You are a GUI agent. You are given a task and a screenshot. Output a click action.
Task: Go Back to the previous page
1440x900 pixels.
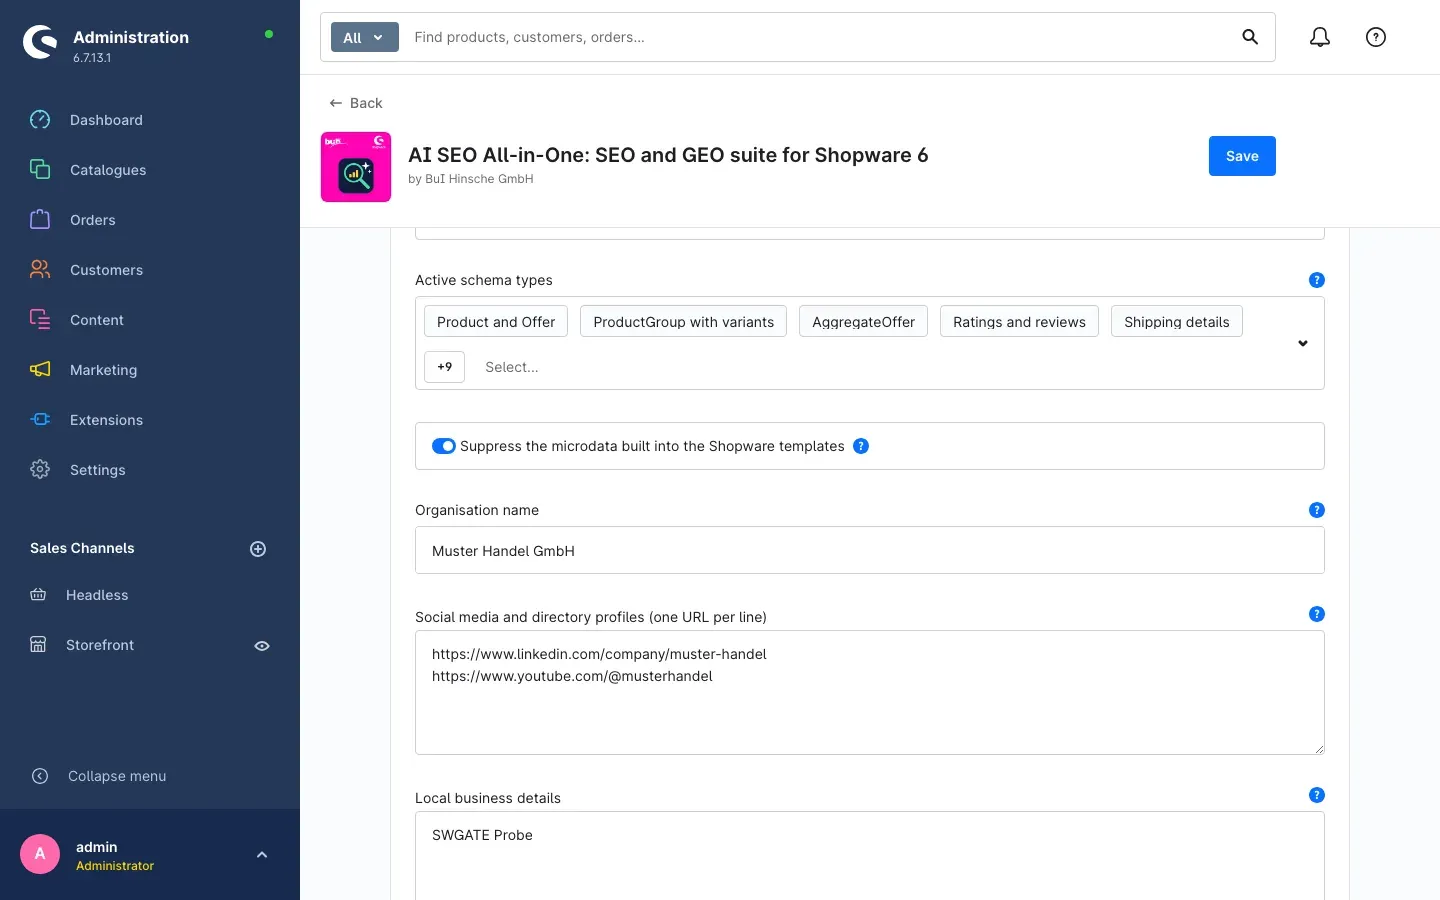356,103
